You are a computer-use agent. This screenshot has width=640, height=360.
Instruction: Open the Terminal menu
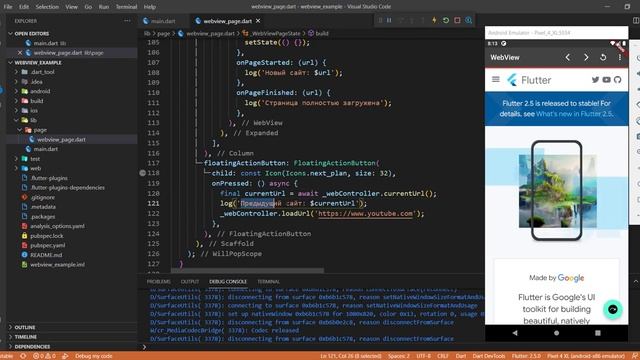126,7
